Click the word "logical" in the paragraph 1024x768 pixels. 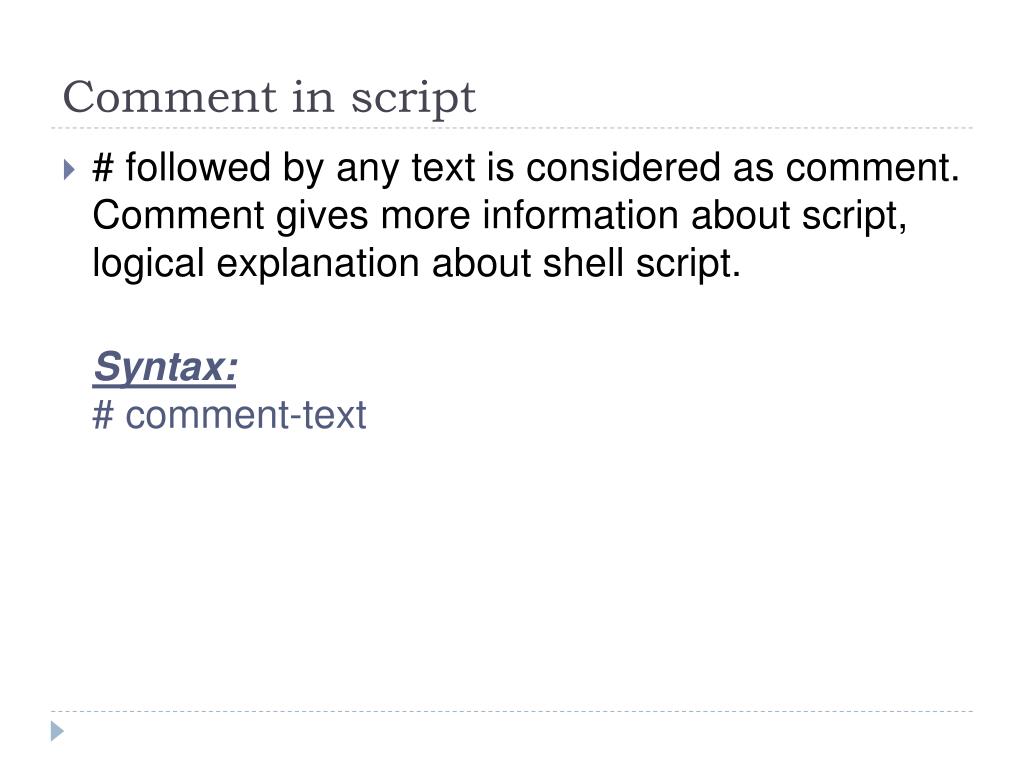[x=148, y=264]
